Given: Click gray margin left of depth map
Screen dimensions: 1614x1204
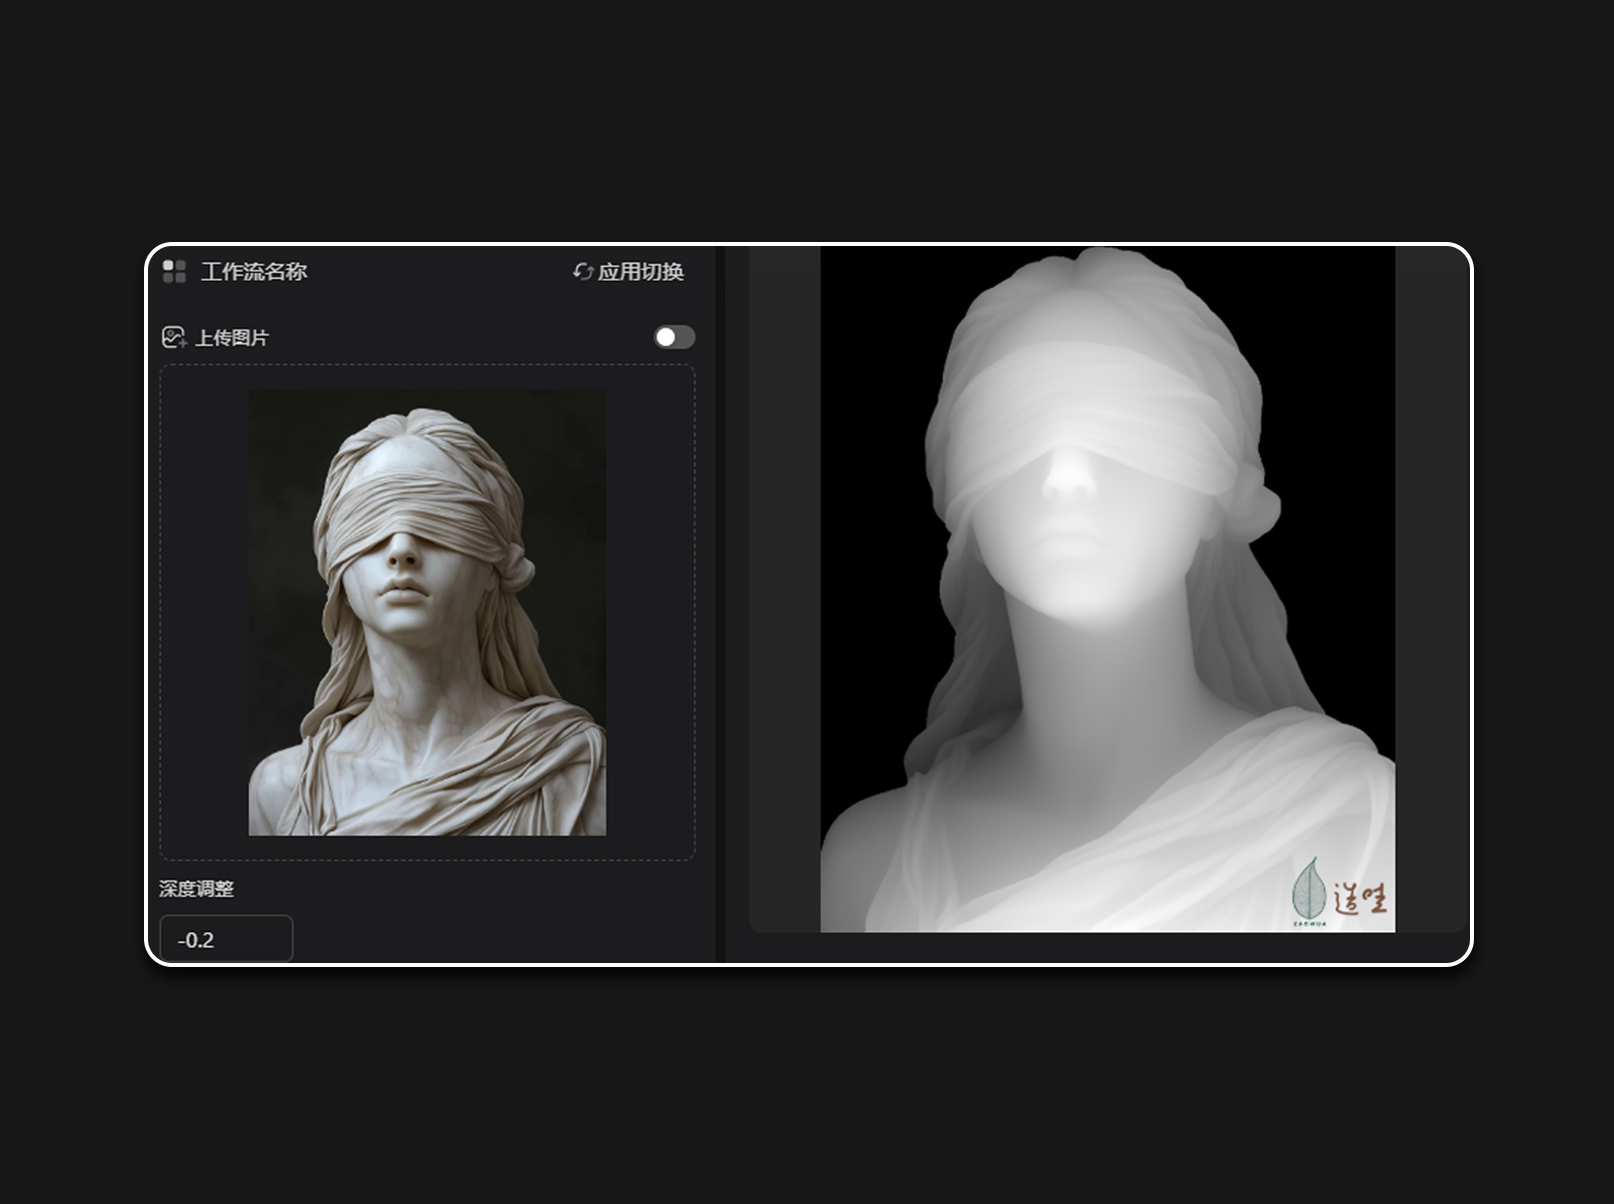Looking at the screenshot, I should (784, 590).
